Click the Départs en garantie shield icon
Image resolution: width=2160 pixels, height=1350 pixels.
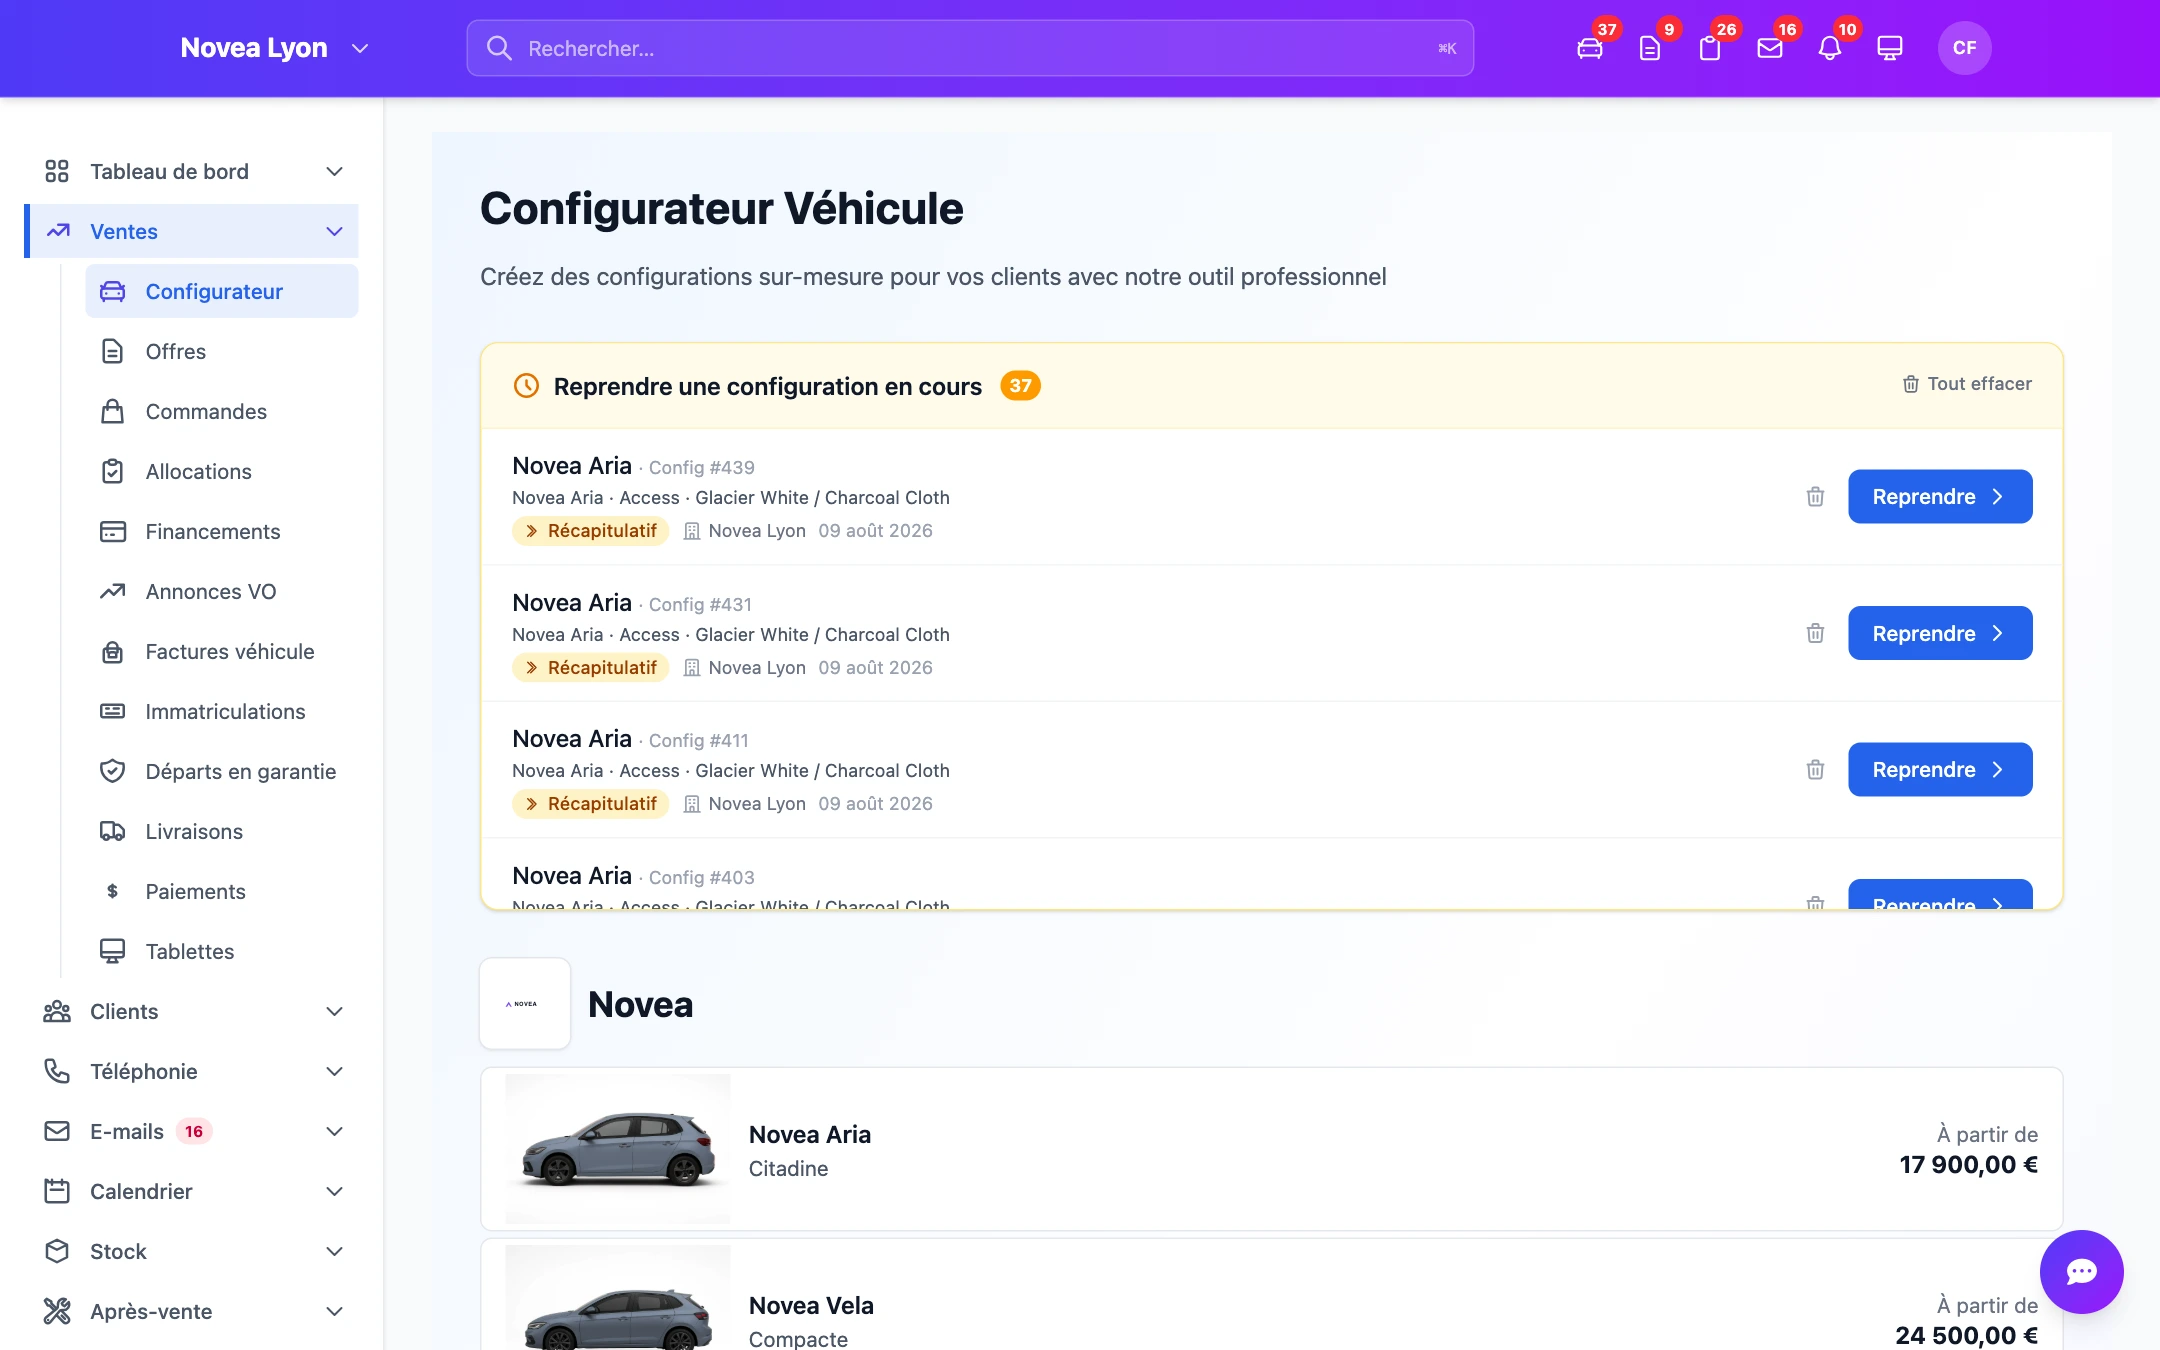tap(113, 771)
